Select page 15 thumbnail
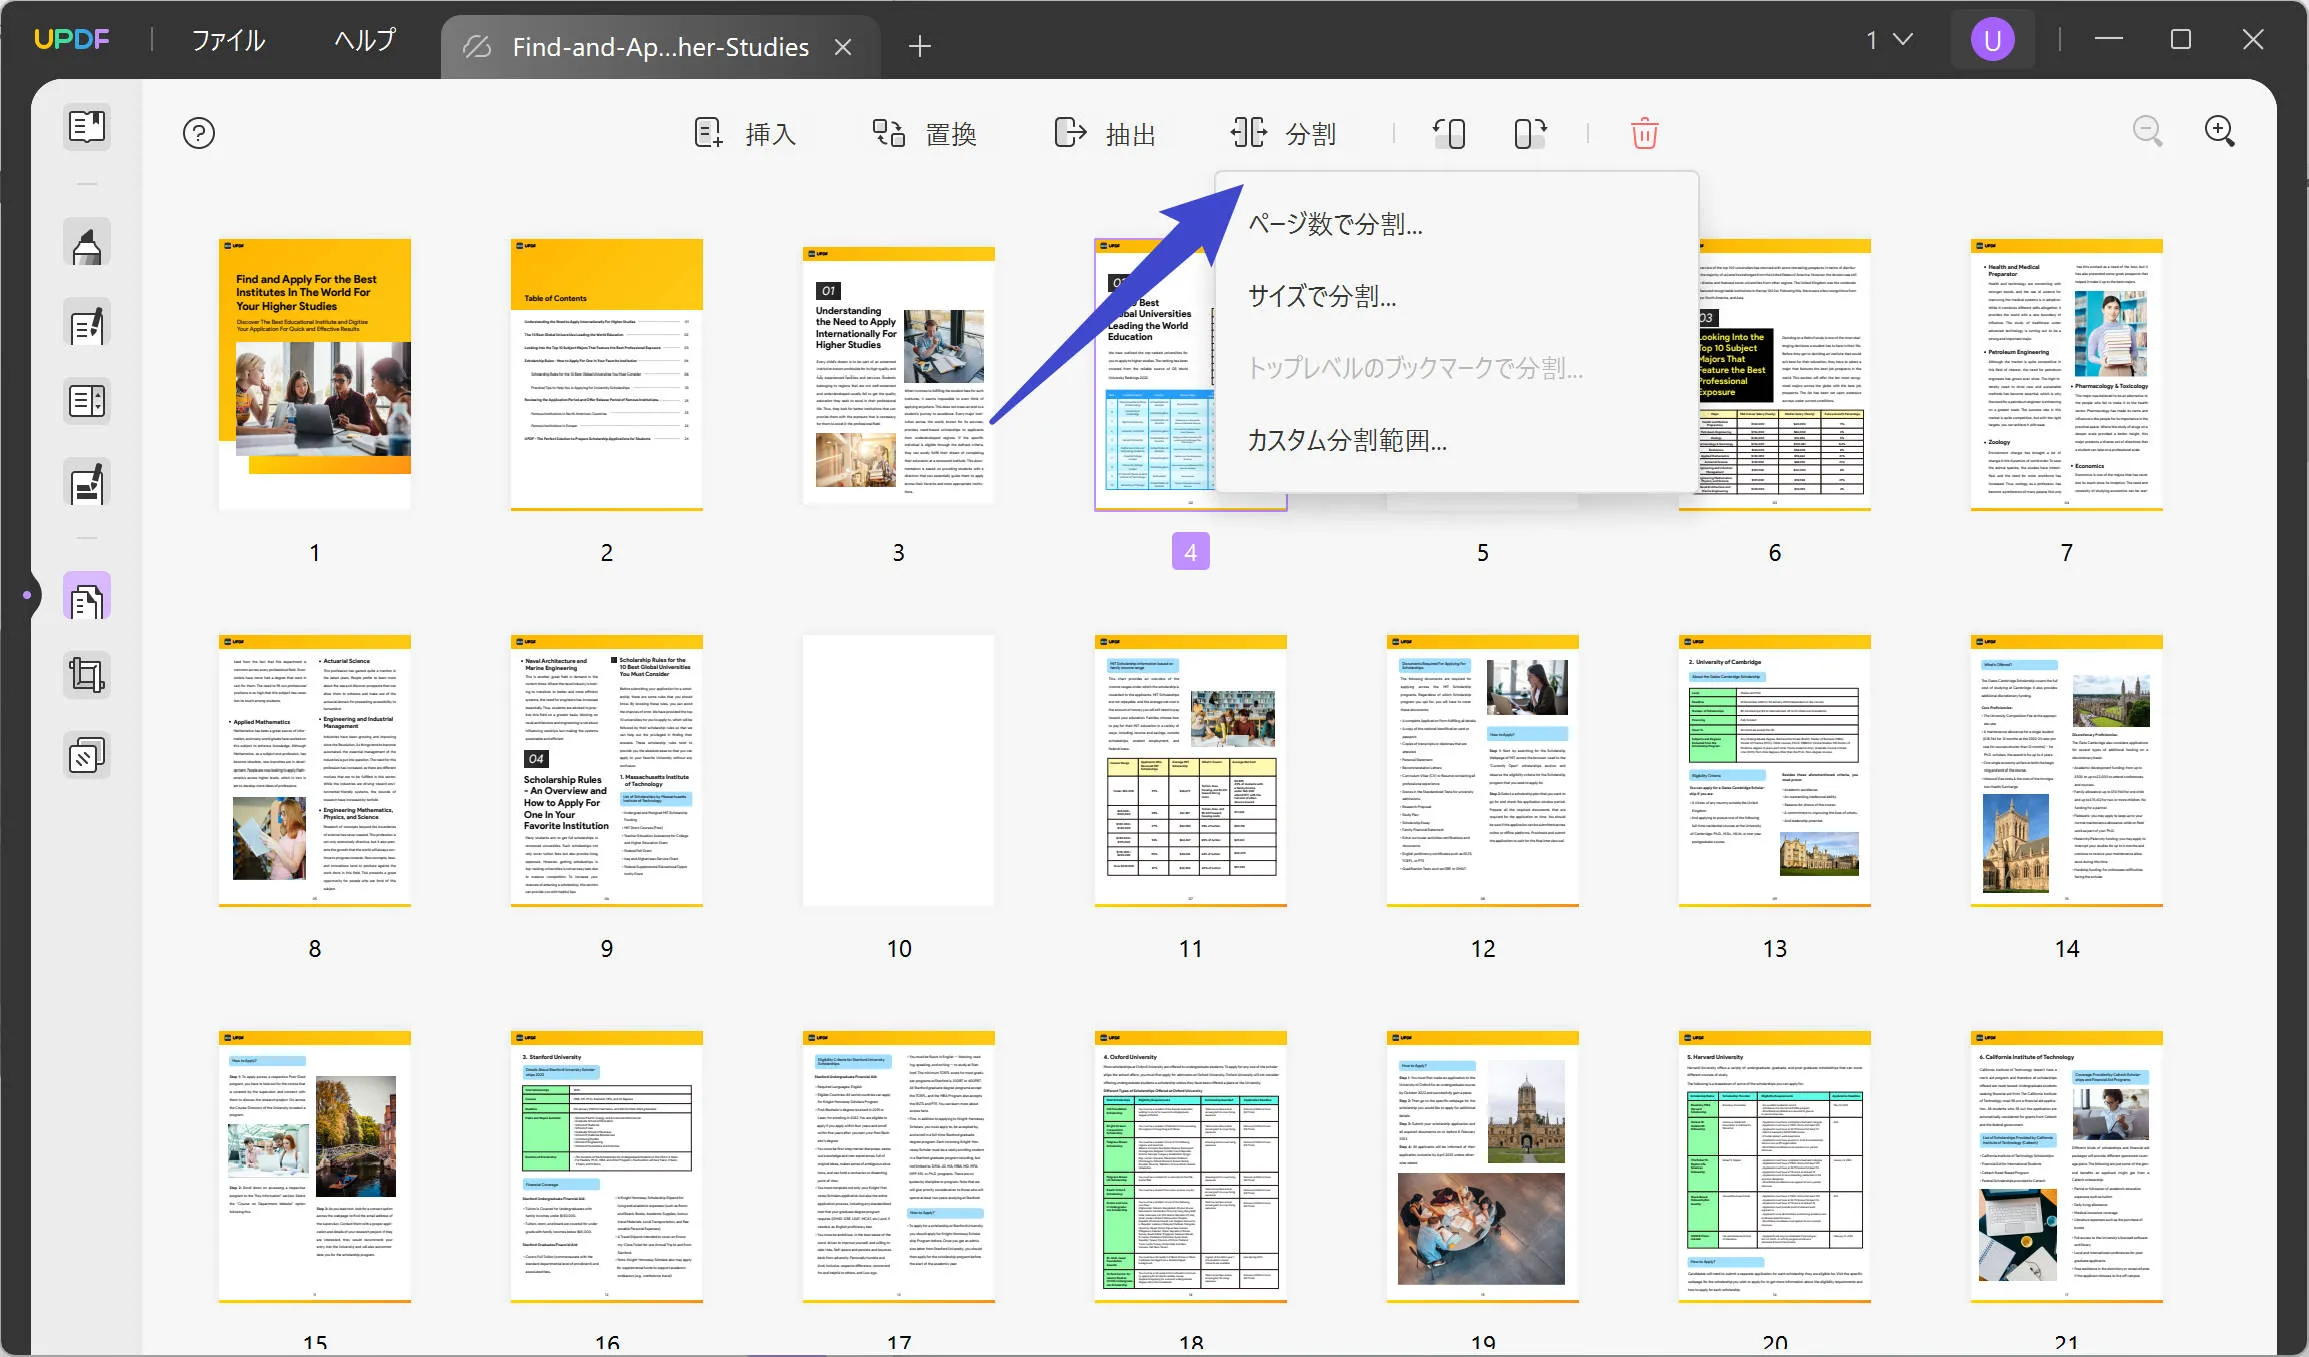The image size is (2309, 1357). (x=315, y=1167)
